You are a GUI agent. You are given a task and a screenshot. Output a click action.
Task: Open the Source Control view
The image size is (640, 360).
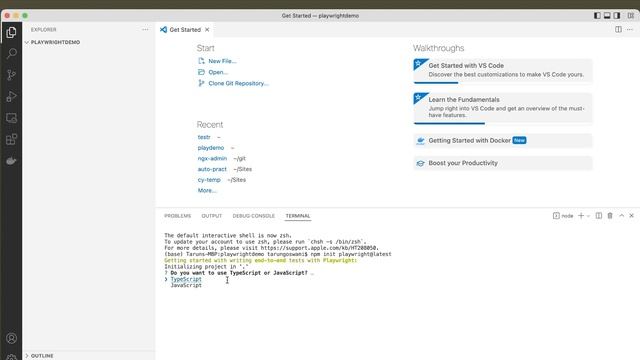coord(11,75)
